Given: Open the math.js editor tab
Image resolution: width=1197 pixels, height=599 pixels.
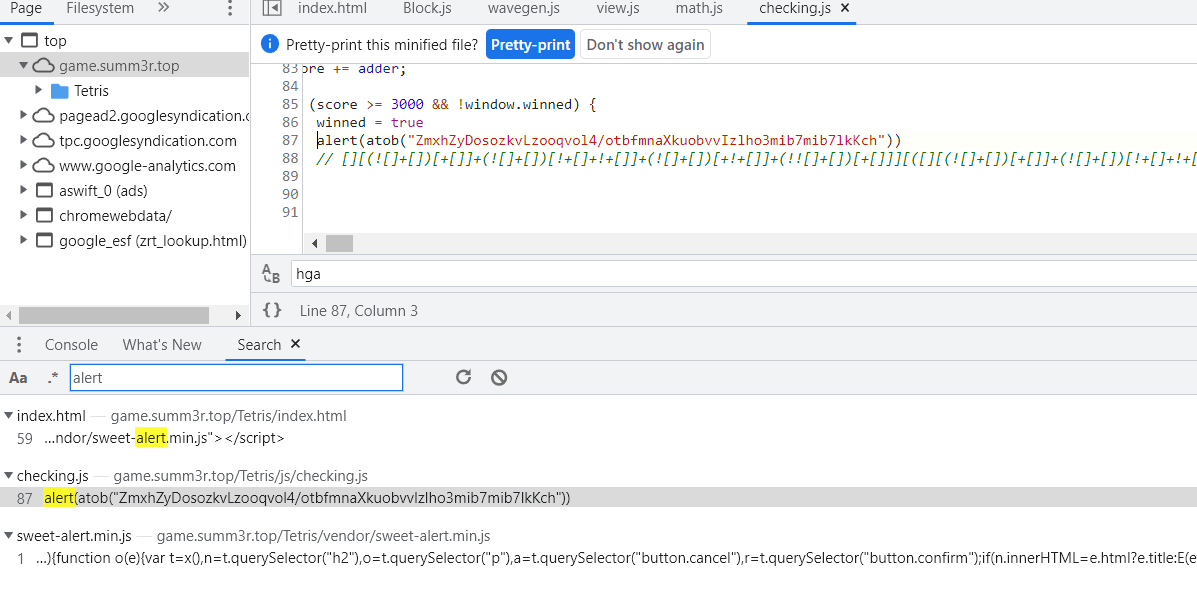Looking at the screenshot, I should (699, 8).
